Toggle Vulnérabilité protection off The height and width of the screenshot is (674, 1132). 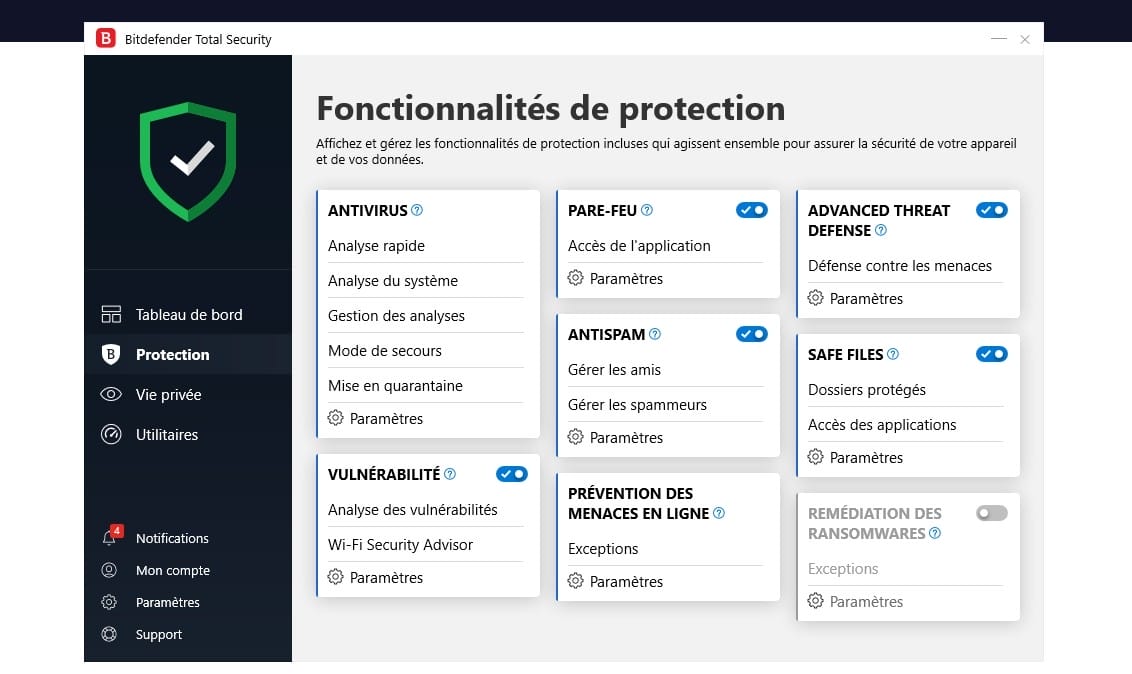tap(512, 474)
